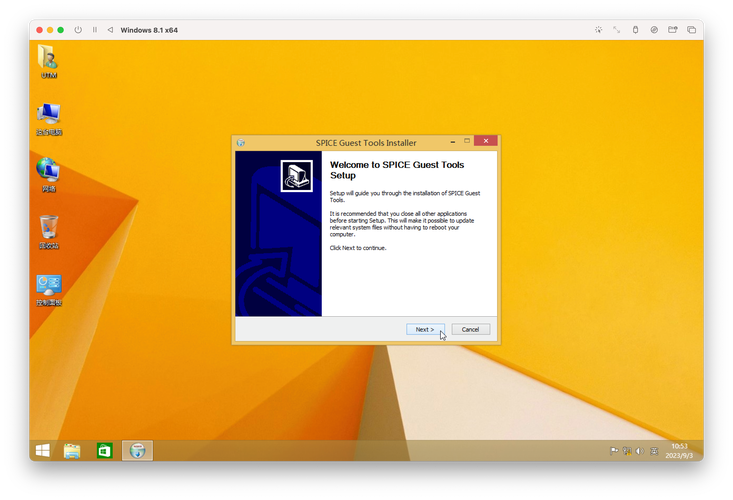Toggle mouse cursor capture in the UTM toolbar
This screenshot has width=733, height=500.
598,30
